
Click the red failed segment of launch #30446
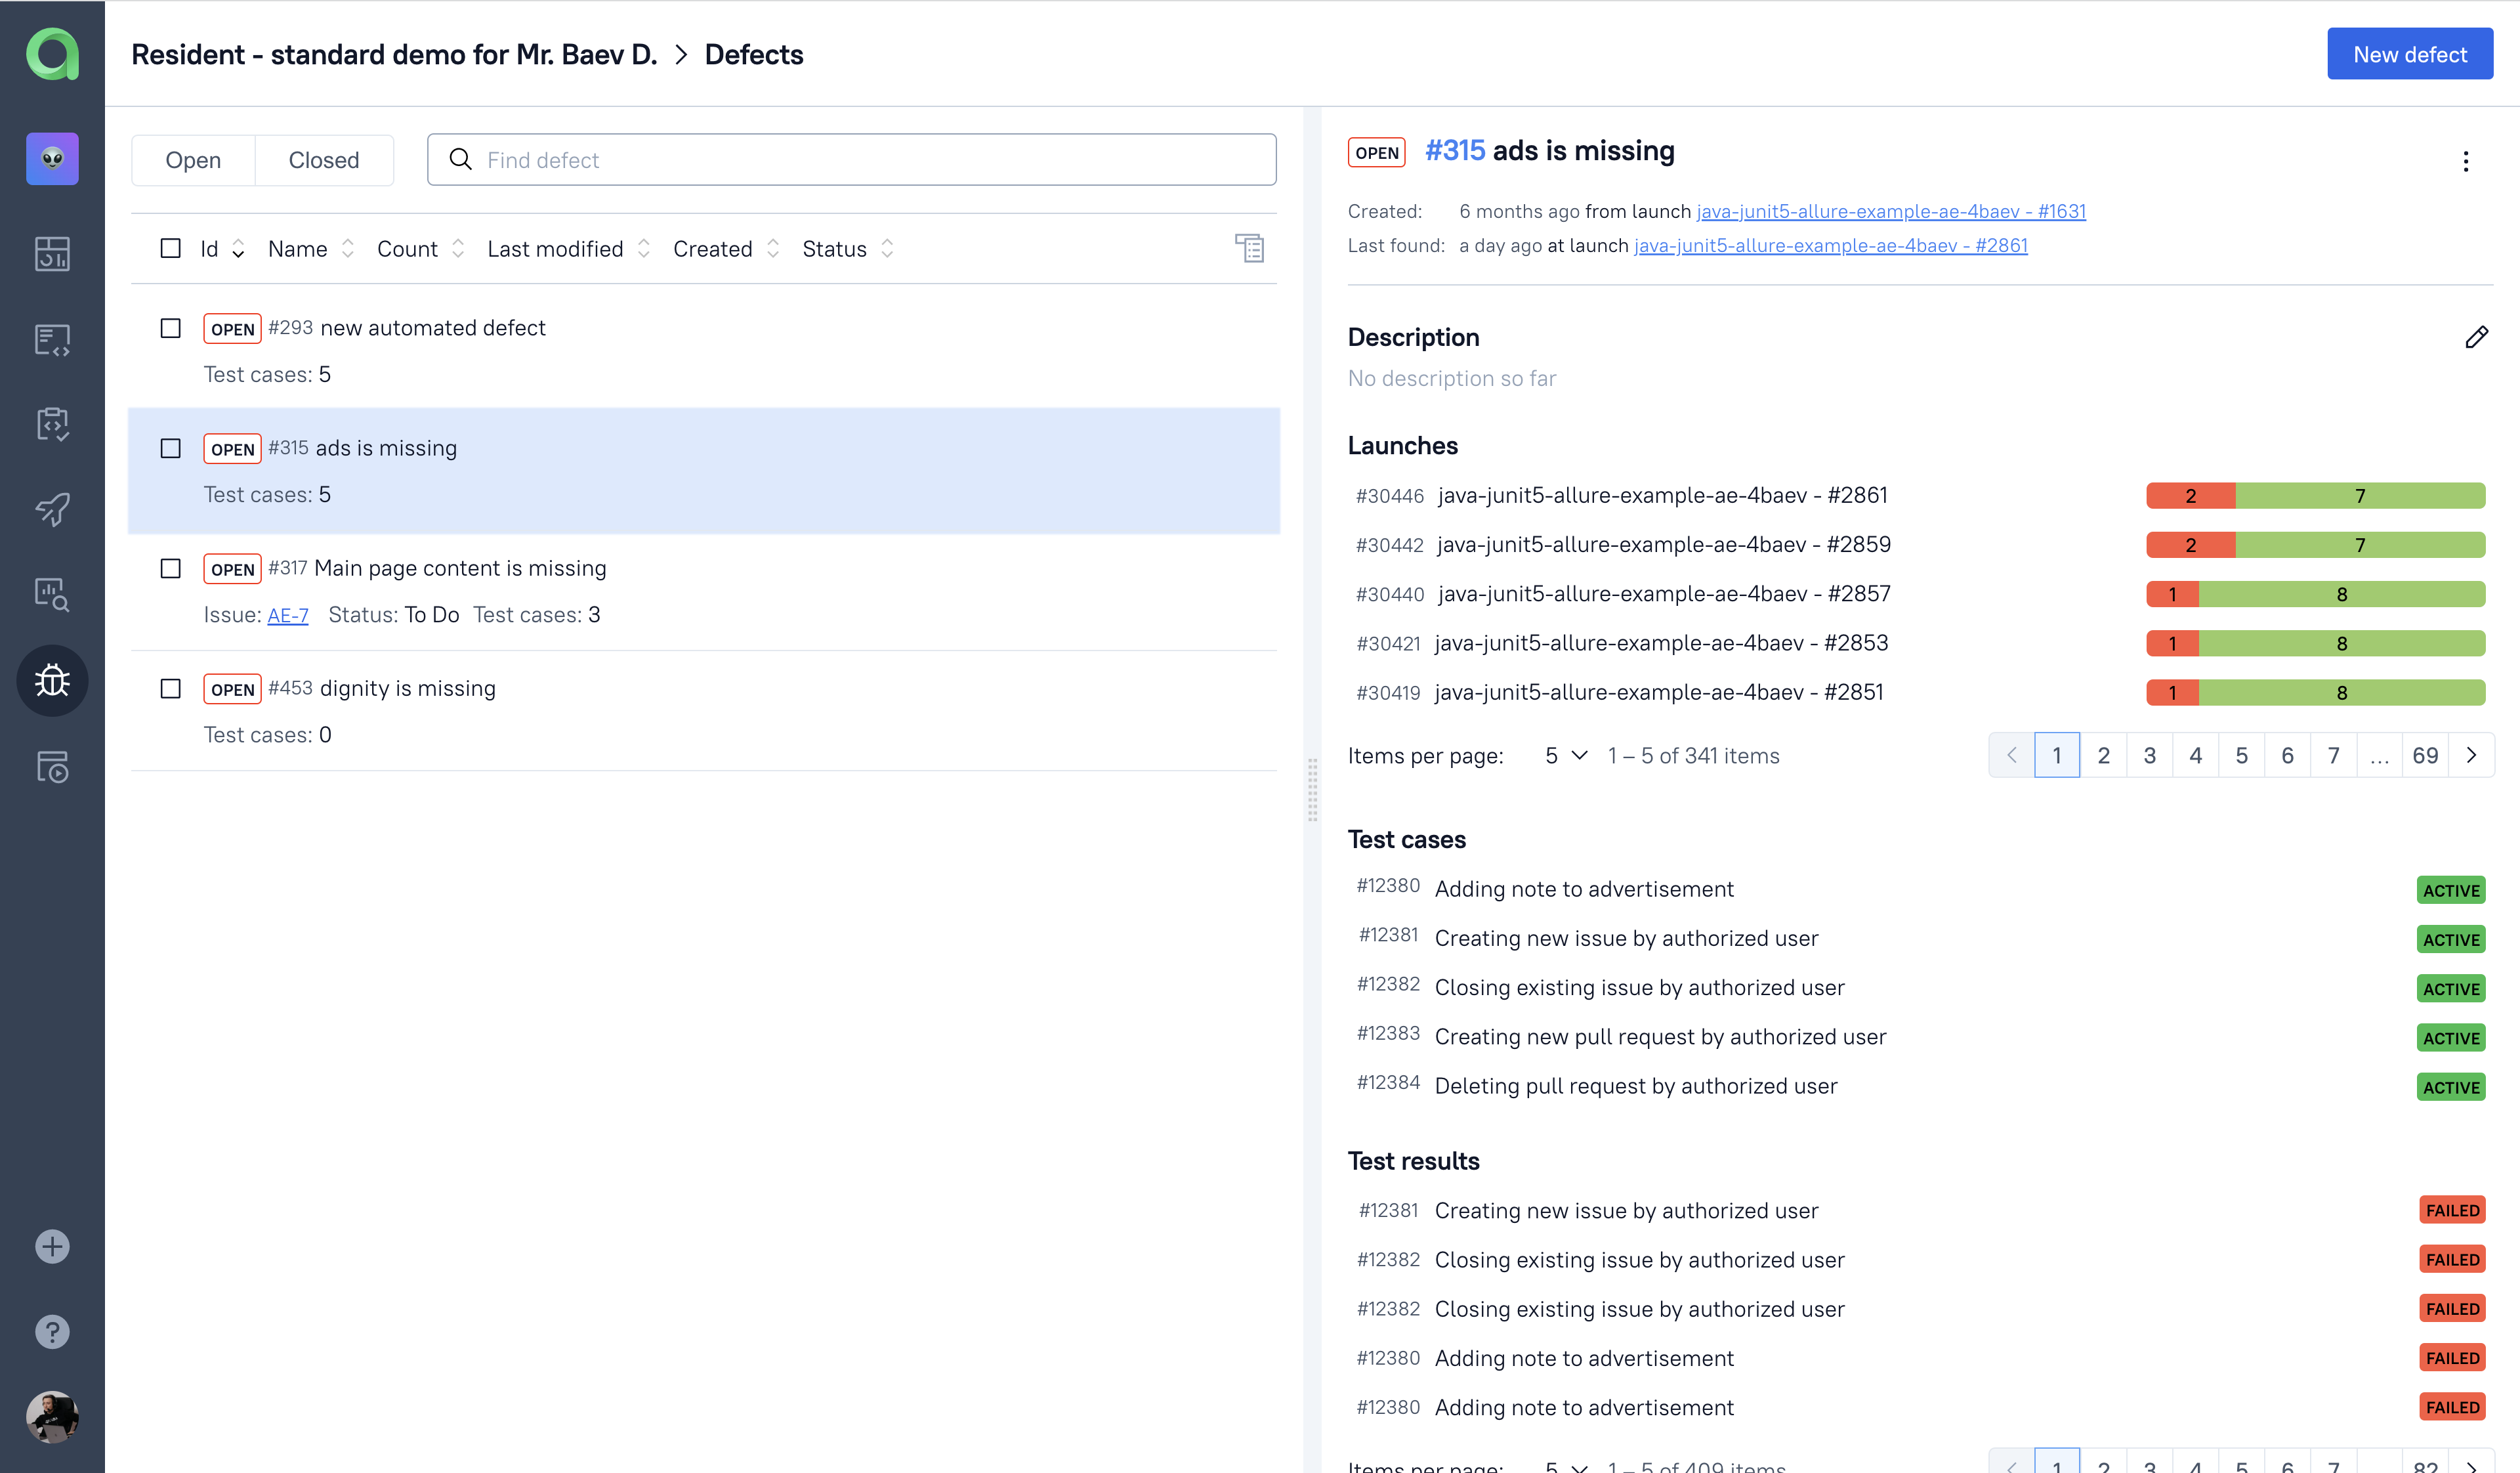[2190, 496]
